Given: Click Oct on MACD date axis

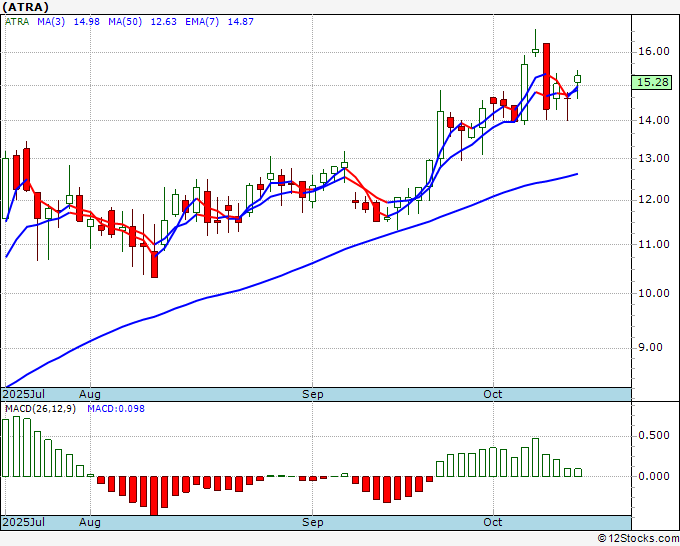Looking at the screenshot, I should (x=493, y=522).
